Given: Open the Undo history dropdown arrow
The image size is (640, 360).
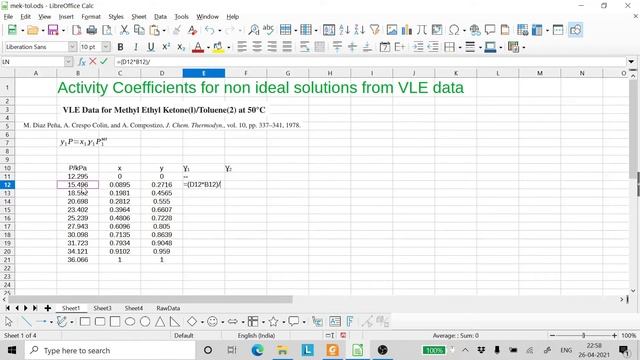Looking at the screenshot, I should [x=220, y=30].
